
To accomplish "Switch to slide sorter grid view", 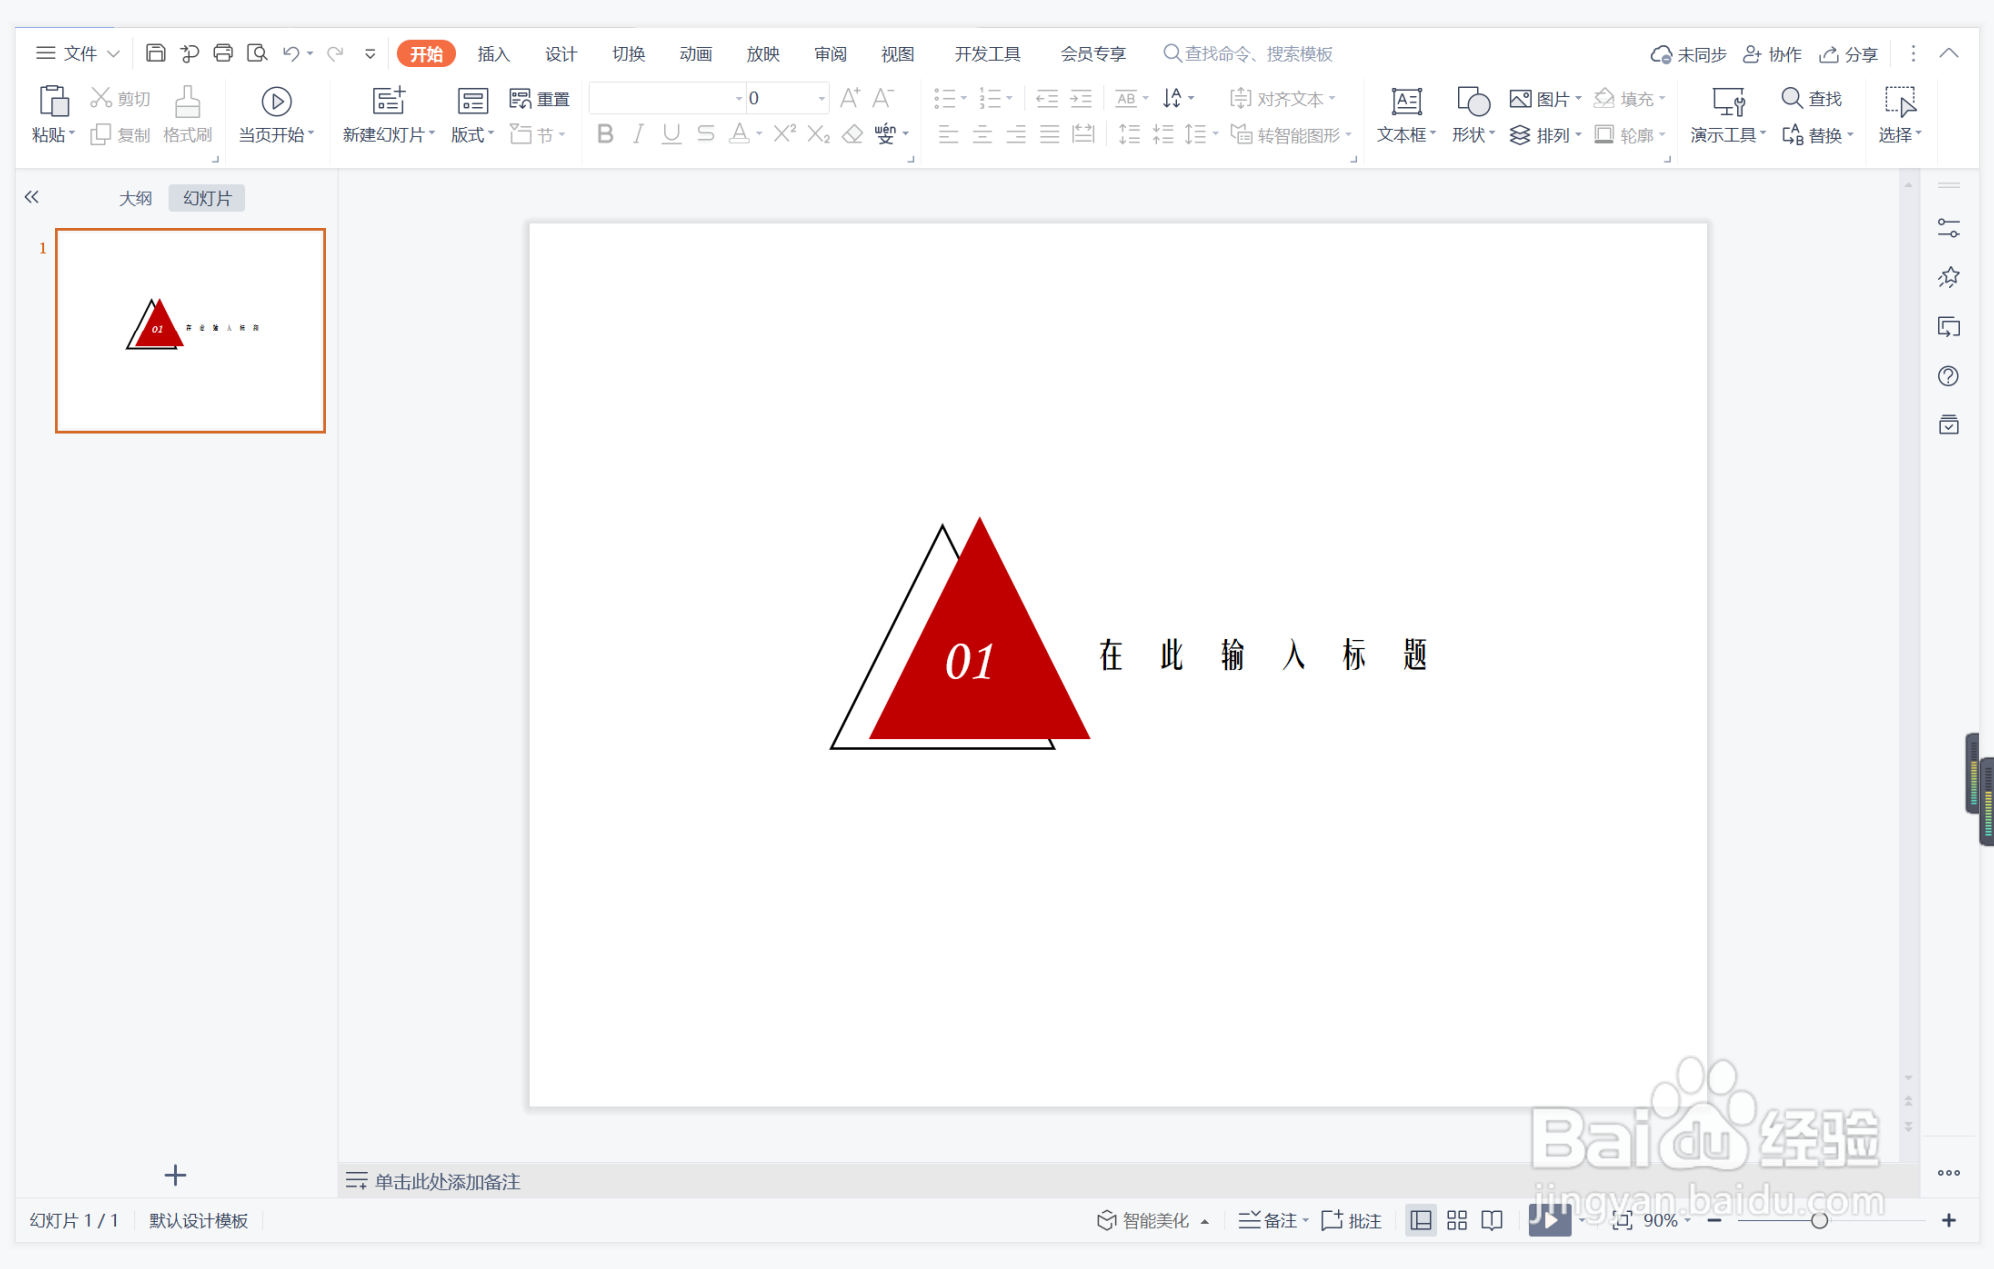I will (1456, 1220).
